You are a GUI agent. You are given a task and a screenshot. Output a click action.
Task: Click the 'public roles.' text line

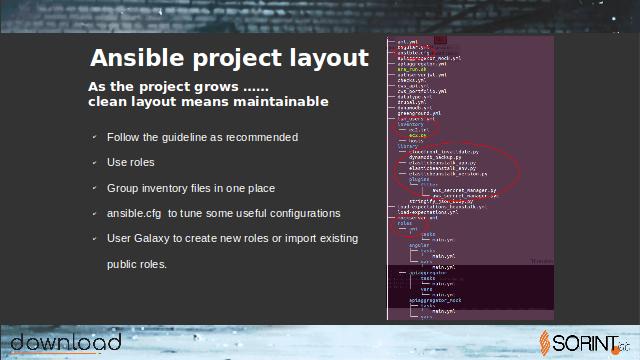click(x=137, y=264)
